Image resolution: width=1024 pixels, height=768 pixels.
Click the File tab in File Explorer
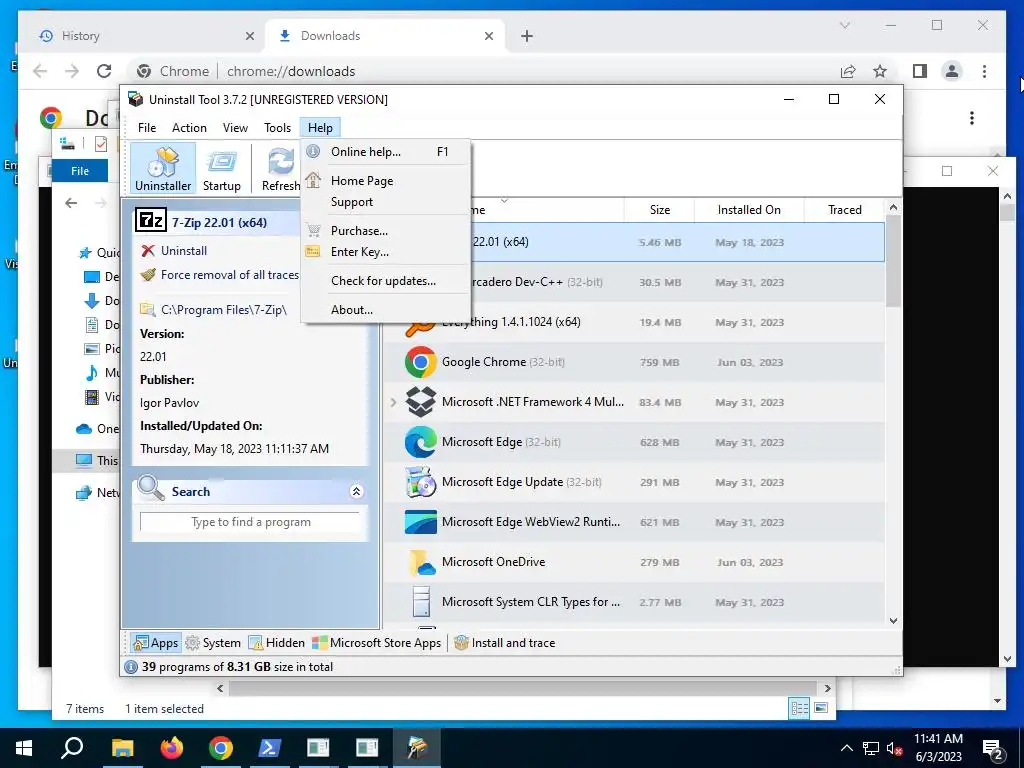80,171
